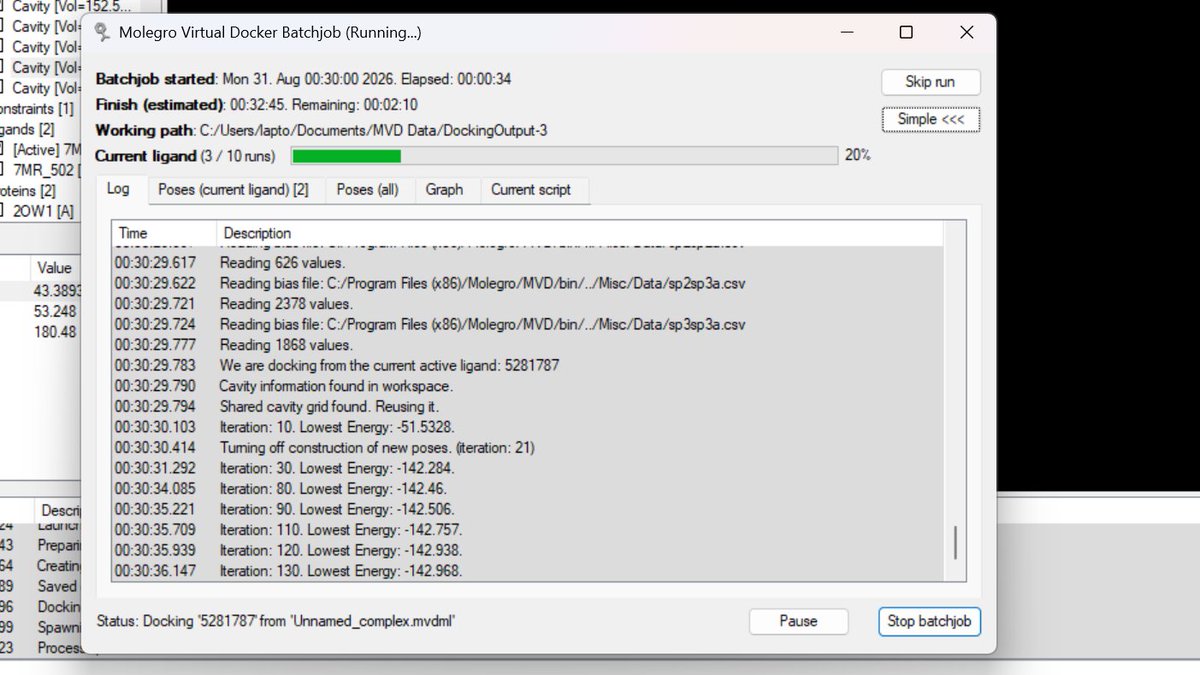
Task: Select the active ligand 5281787 log entry
Action: pos(526,365)
